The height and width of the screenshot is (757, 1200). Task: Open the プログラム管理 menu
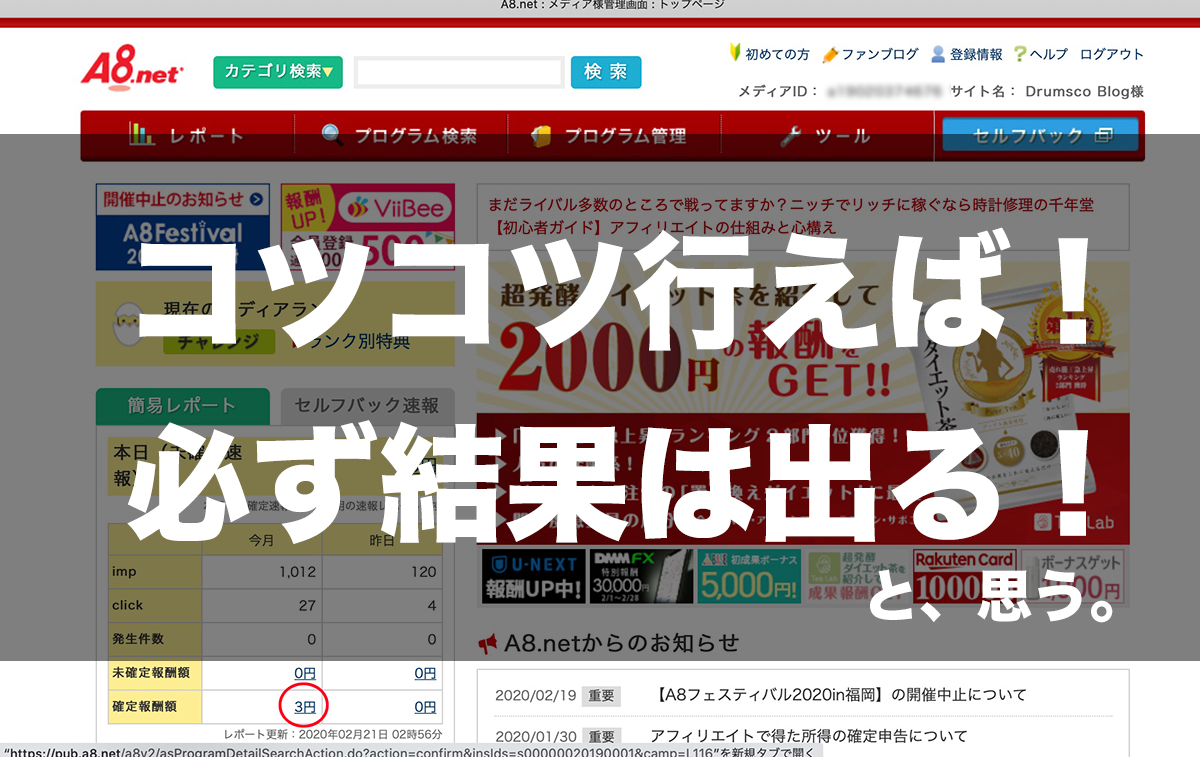[x=610, y=136]
